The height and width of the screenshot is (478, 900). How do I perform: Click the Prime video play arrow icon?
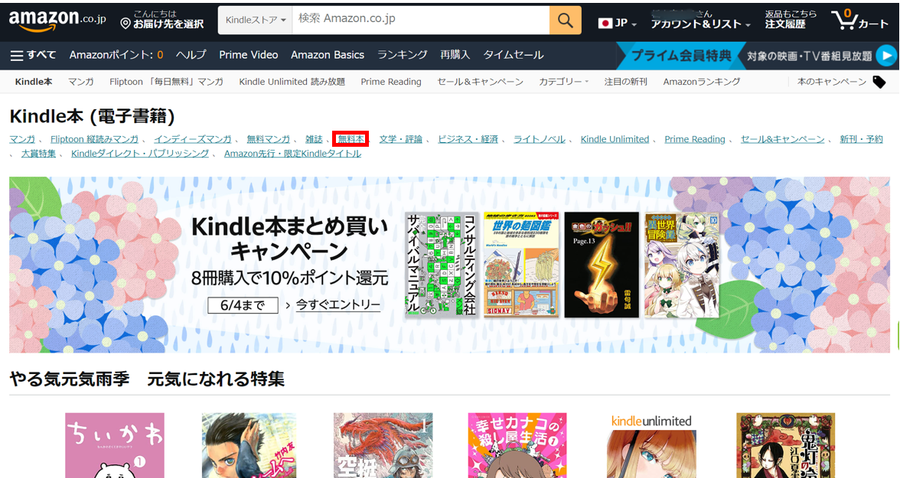tap(887, 56)
